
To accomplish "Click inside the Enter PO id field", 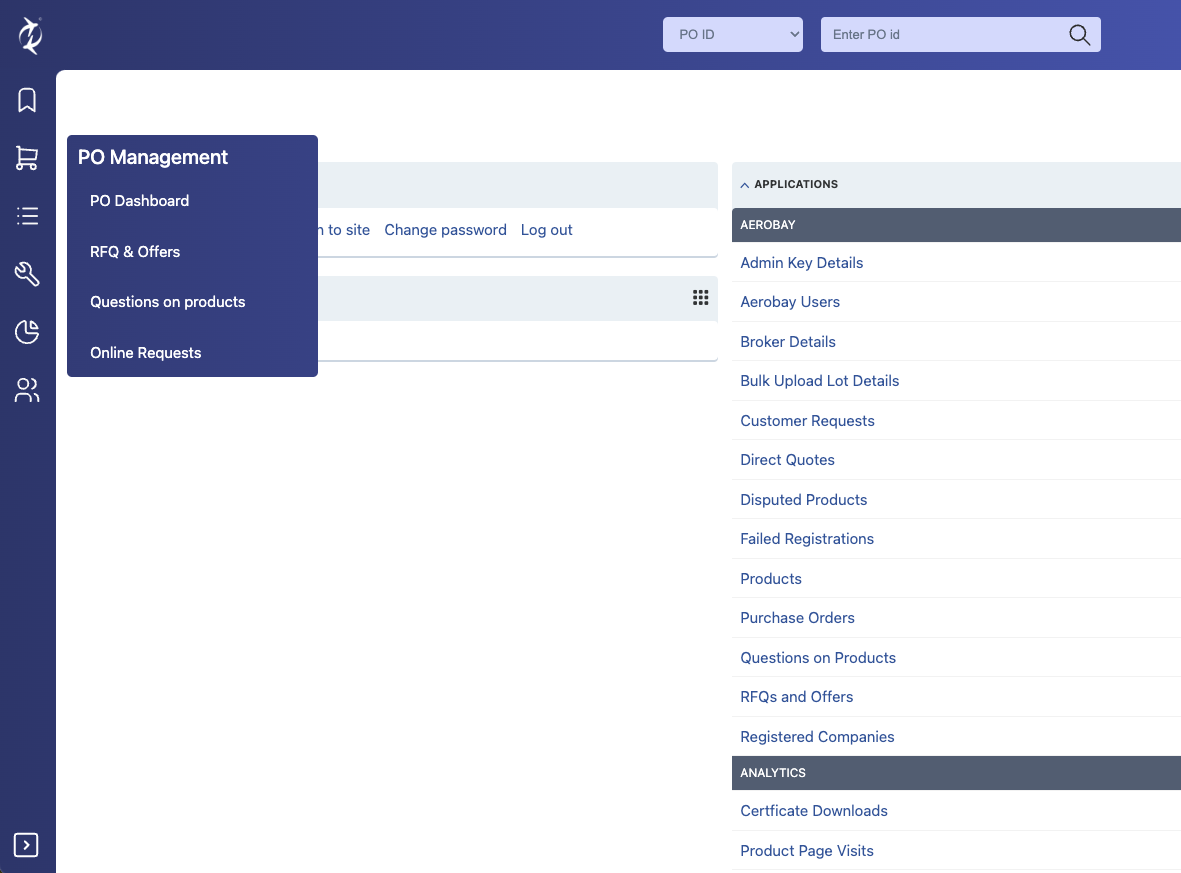I will click(x=940, y=34).
